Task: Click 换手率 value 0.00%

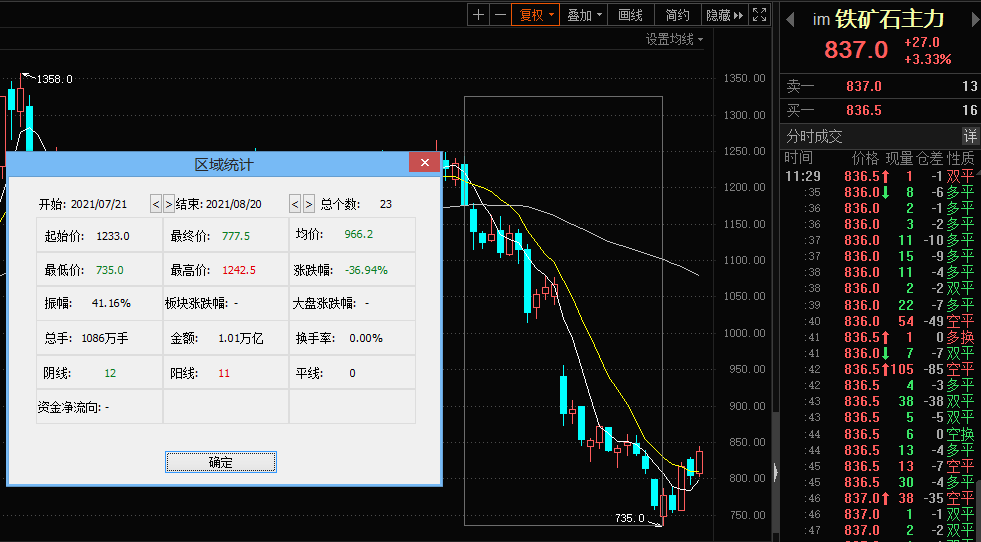Action: click(x=366, y=339)
